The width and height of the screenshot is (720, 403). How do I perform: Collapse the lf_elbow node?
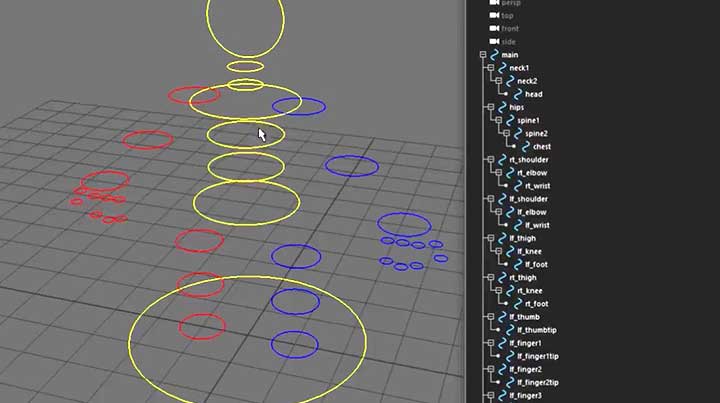[499, 212]
